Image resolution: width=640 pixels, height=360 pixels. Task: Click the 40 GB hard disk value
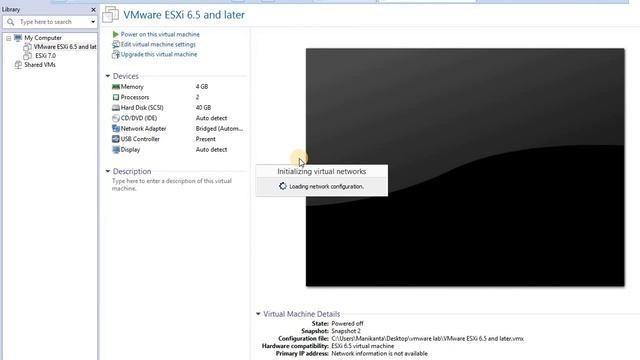203,108
